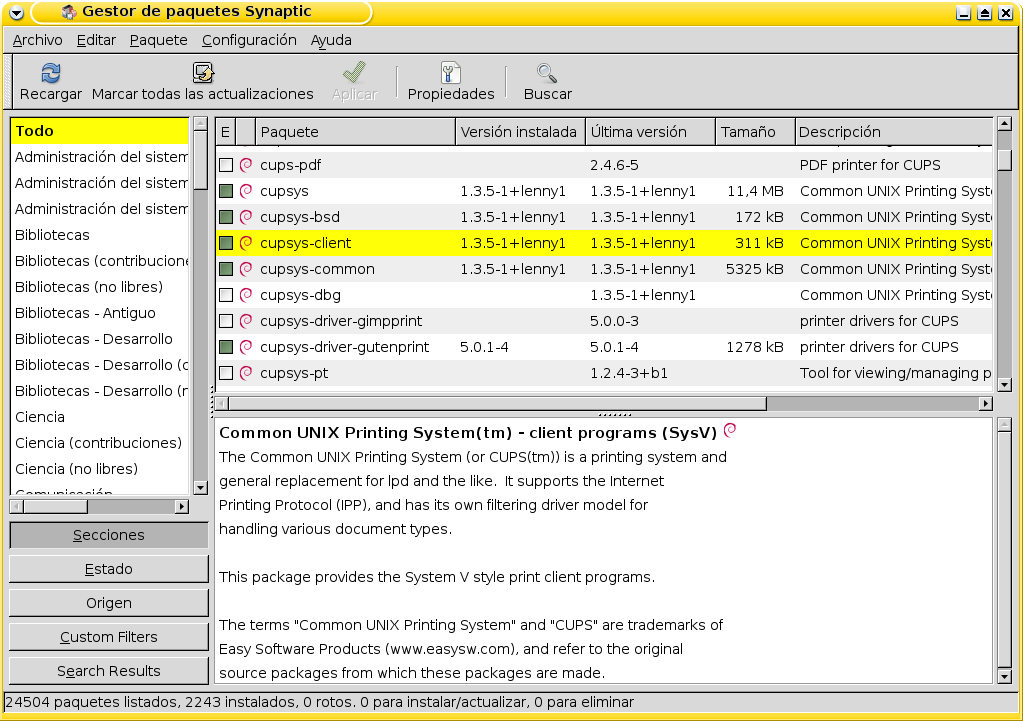Screen dimensions: 1023x721
Task: Toggle the cupsys-driver-gimpprint status checkbox
Action: coord(226,321)
